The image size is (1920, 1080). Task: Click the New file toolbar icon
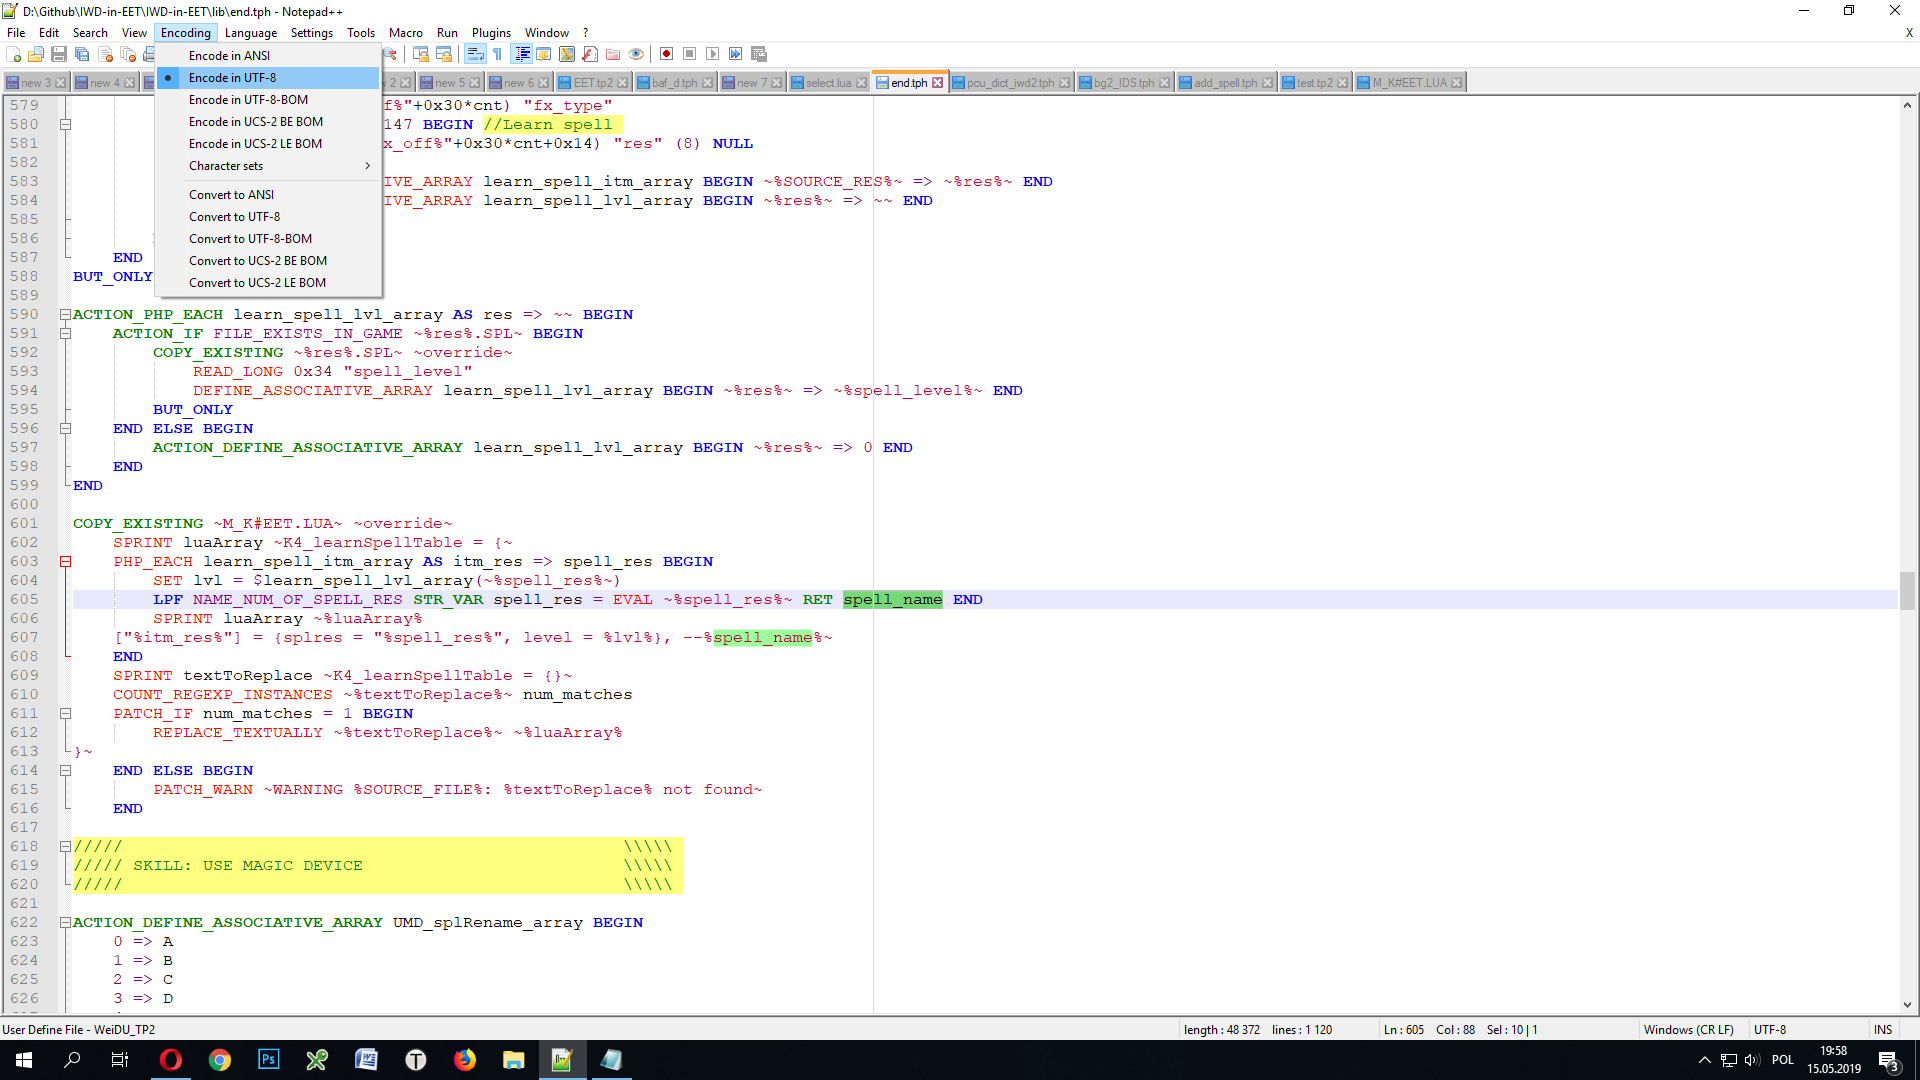click(14, 54)
